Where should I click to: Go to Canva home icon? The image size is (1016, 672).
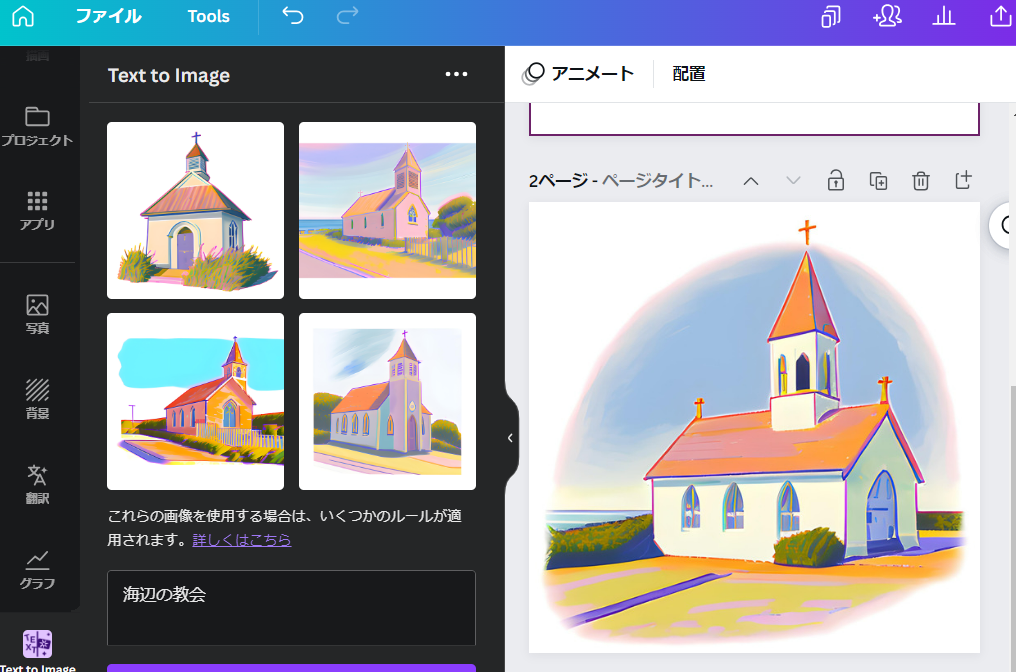23,16
